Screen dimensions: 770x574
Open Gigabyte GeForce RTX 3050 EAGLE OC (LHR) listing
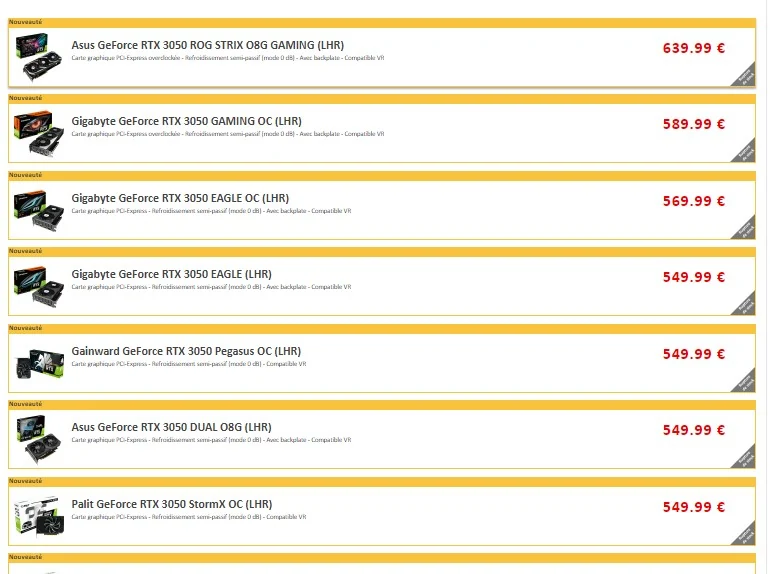coord(180,198)
